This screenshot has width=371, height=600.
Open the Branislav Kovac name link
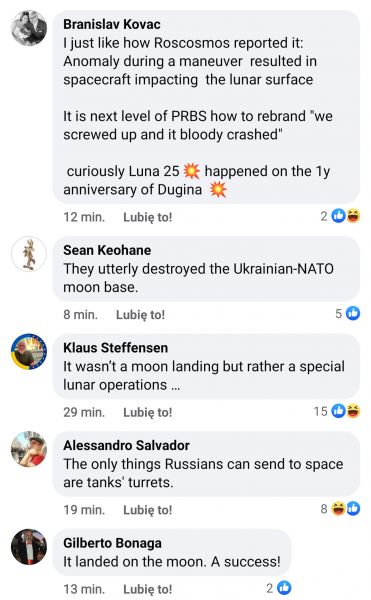(112, 24)
